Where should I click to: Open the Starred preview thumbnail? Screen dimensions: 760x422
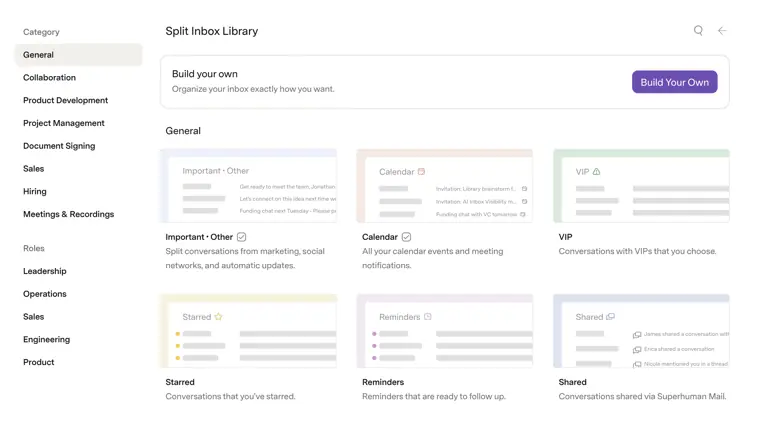[249, 331]
